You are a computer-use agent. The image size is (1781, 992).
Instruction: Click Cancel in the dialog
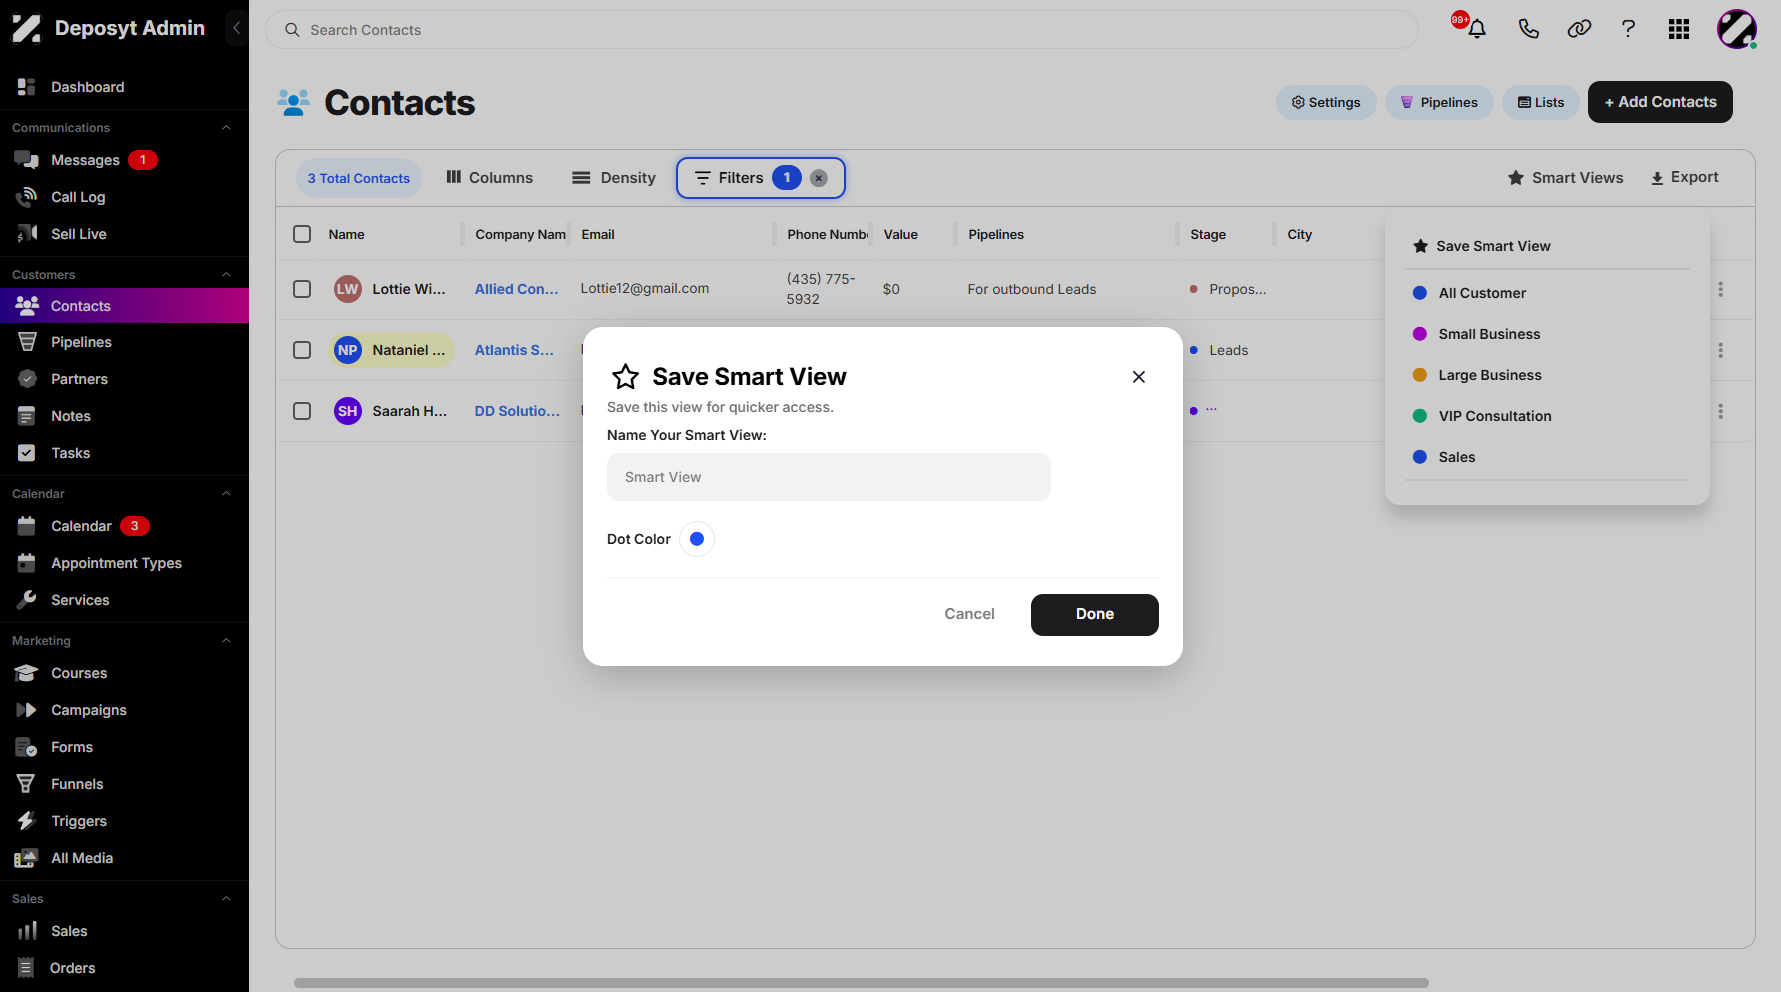969,614
